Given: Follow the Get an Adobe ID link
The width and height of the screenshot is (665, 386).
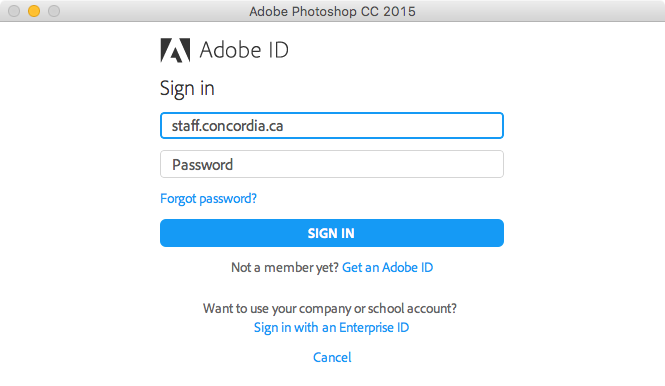Looking at the screenshot, I should click(388, 267).
